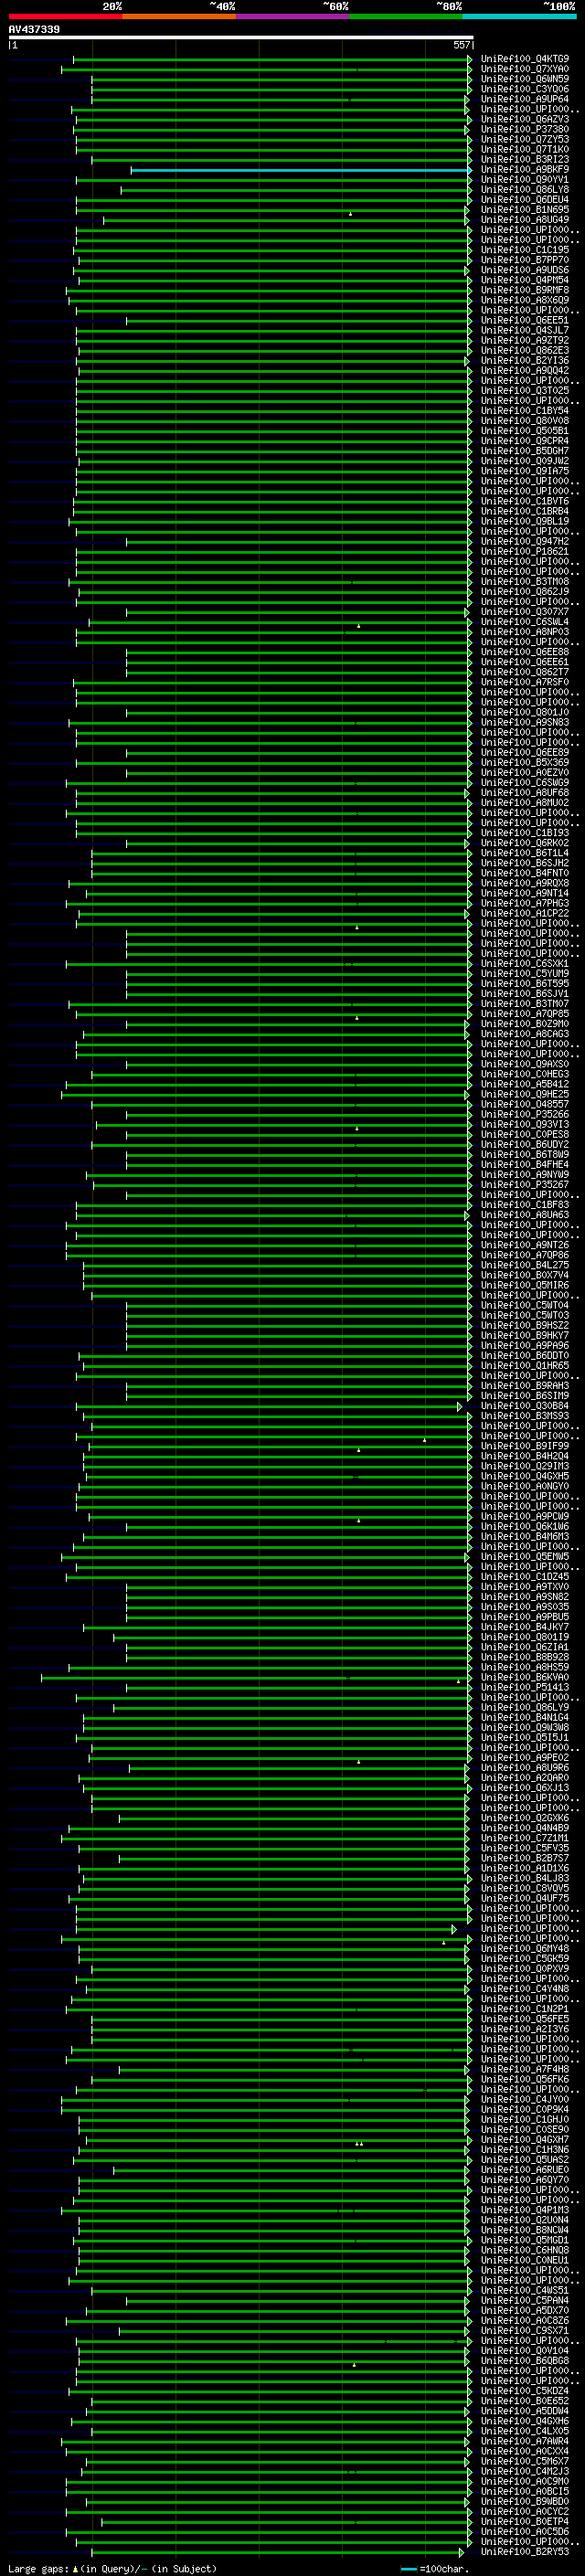Screen dimensions: 585x2576
Task: Open hit UniRef100_B3RI23
Action: click(525, 159)
